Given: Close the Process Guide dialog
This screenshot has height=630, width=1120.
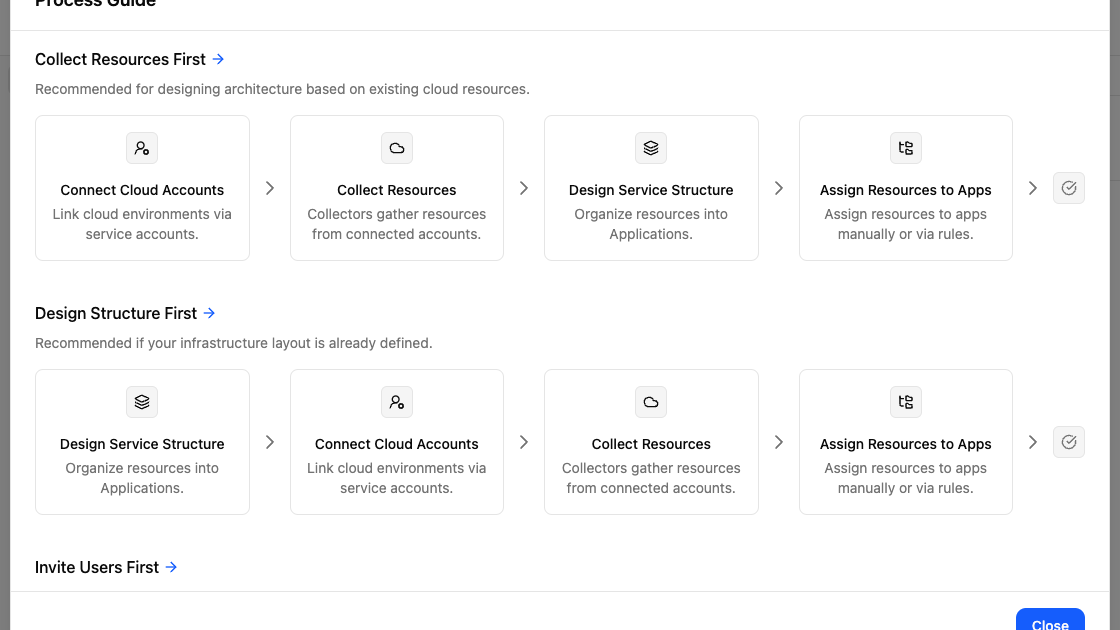Looking at the screenshot, I should click(1050, 622).
